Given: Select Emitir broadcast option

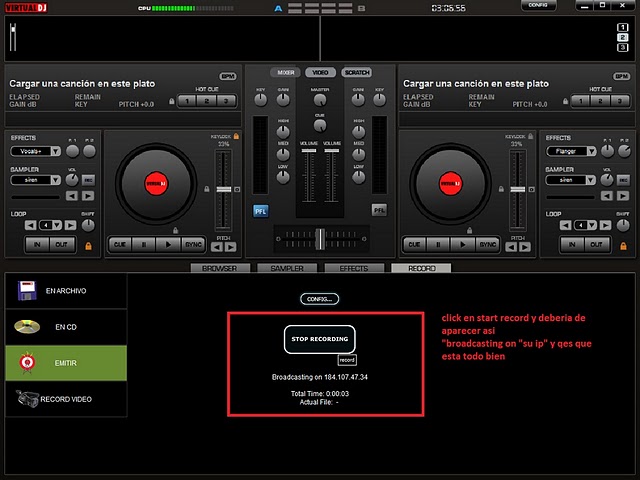Looking at the screenshot, I should (x=66, y=363).
